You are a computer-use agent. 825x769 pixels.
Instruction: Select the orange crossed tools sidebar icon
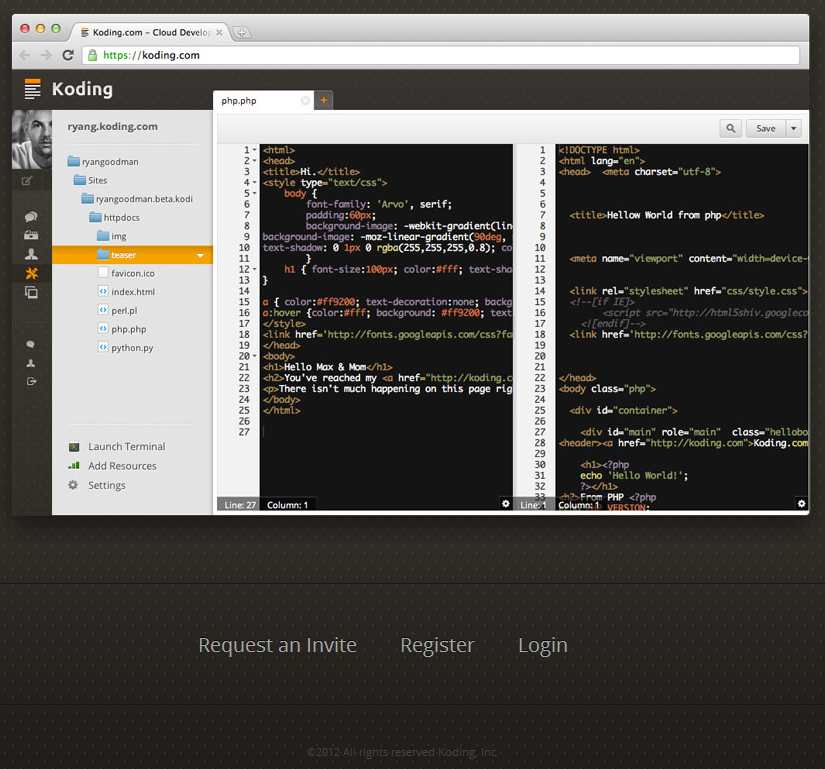tap(31, 273)
